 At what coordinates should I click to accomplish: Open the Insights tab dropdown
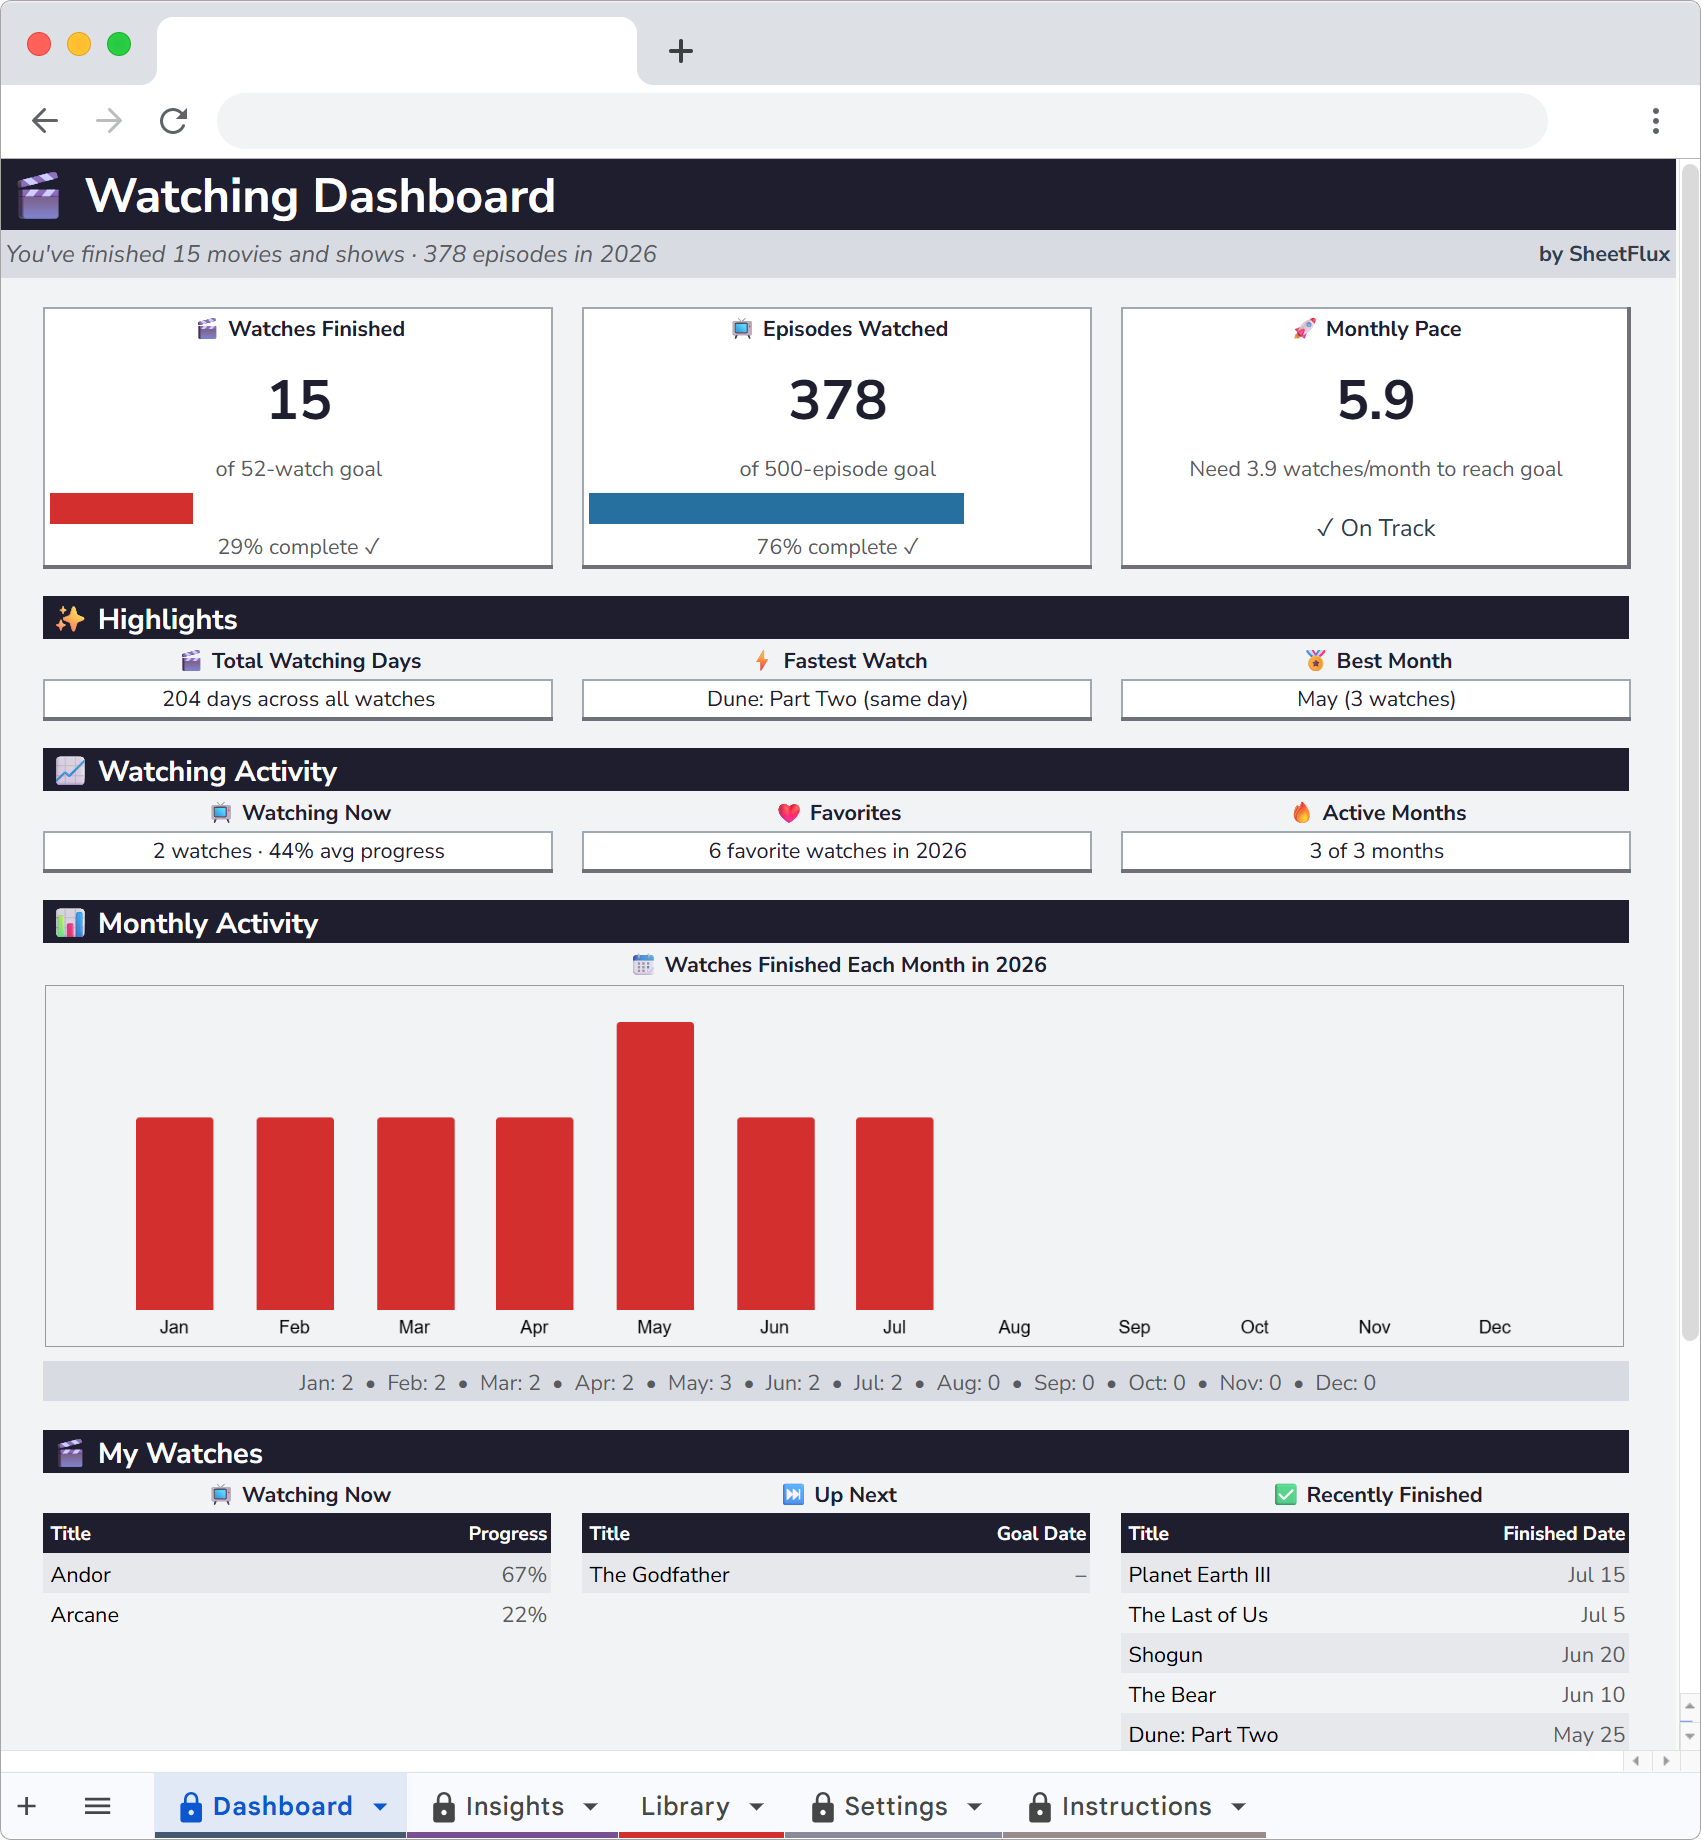(591, 1806)
